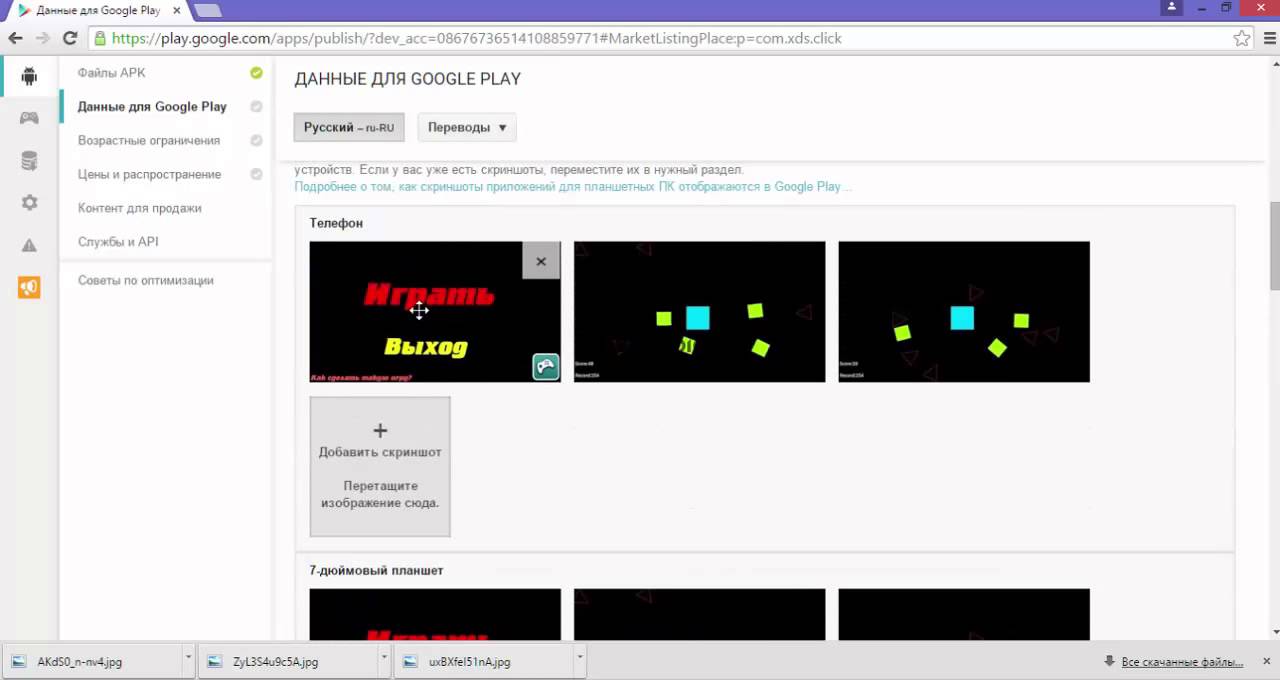Select the Русский ru-RU language button
This screenshot has width=1280, height=680.
point(349,127)
